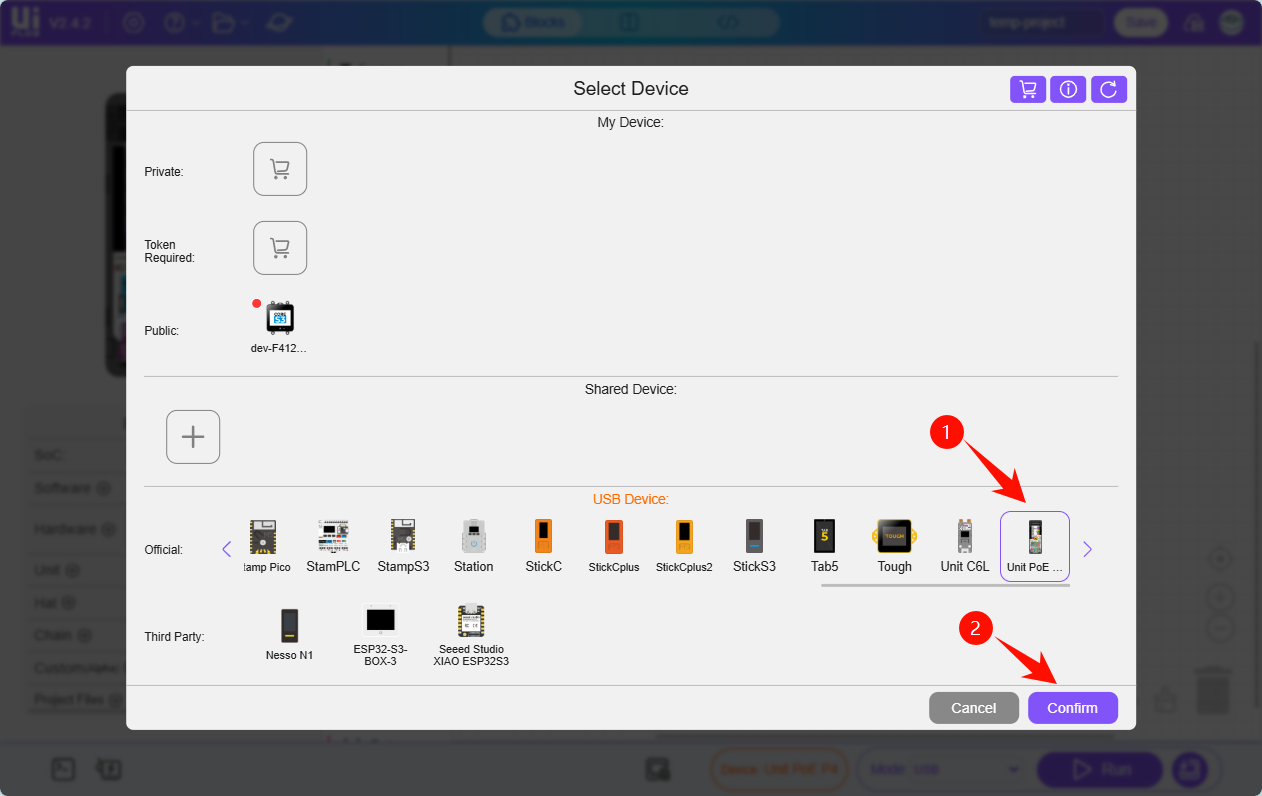Refresh the device list
Screen dimensions: 1262x796
(x=1108, y=89)
